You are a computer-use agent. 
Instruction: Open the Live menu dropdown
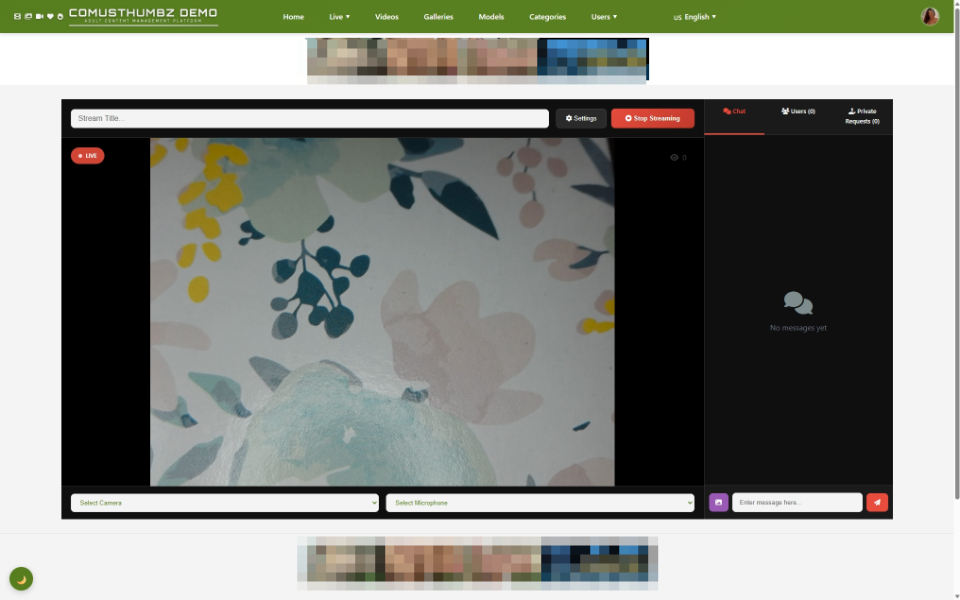(x=339, y=17)
